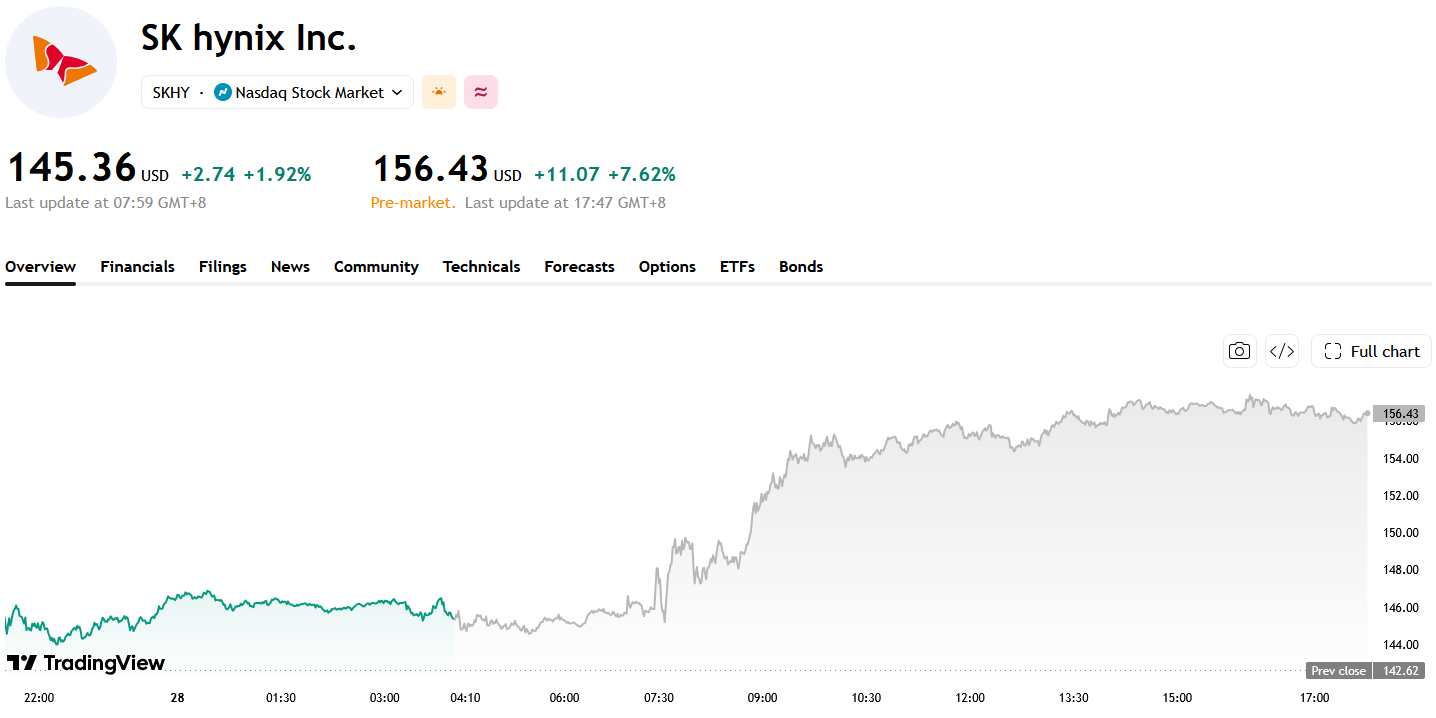Image resolution: width=1436 pixels, height=718 pixels.
Task: Select the ETFs tab
Action: 737,267
